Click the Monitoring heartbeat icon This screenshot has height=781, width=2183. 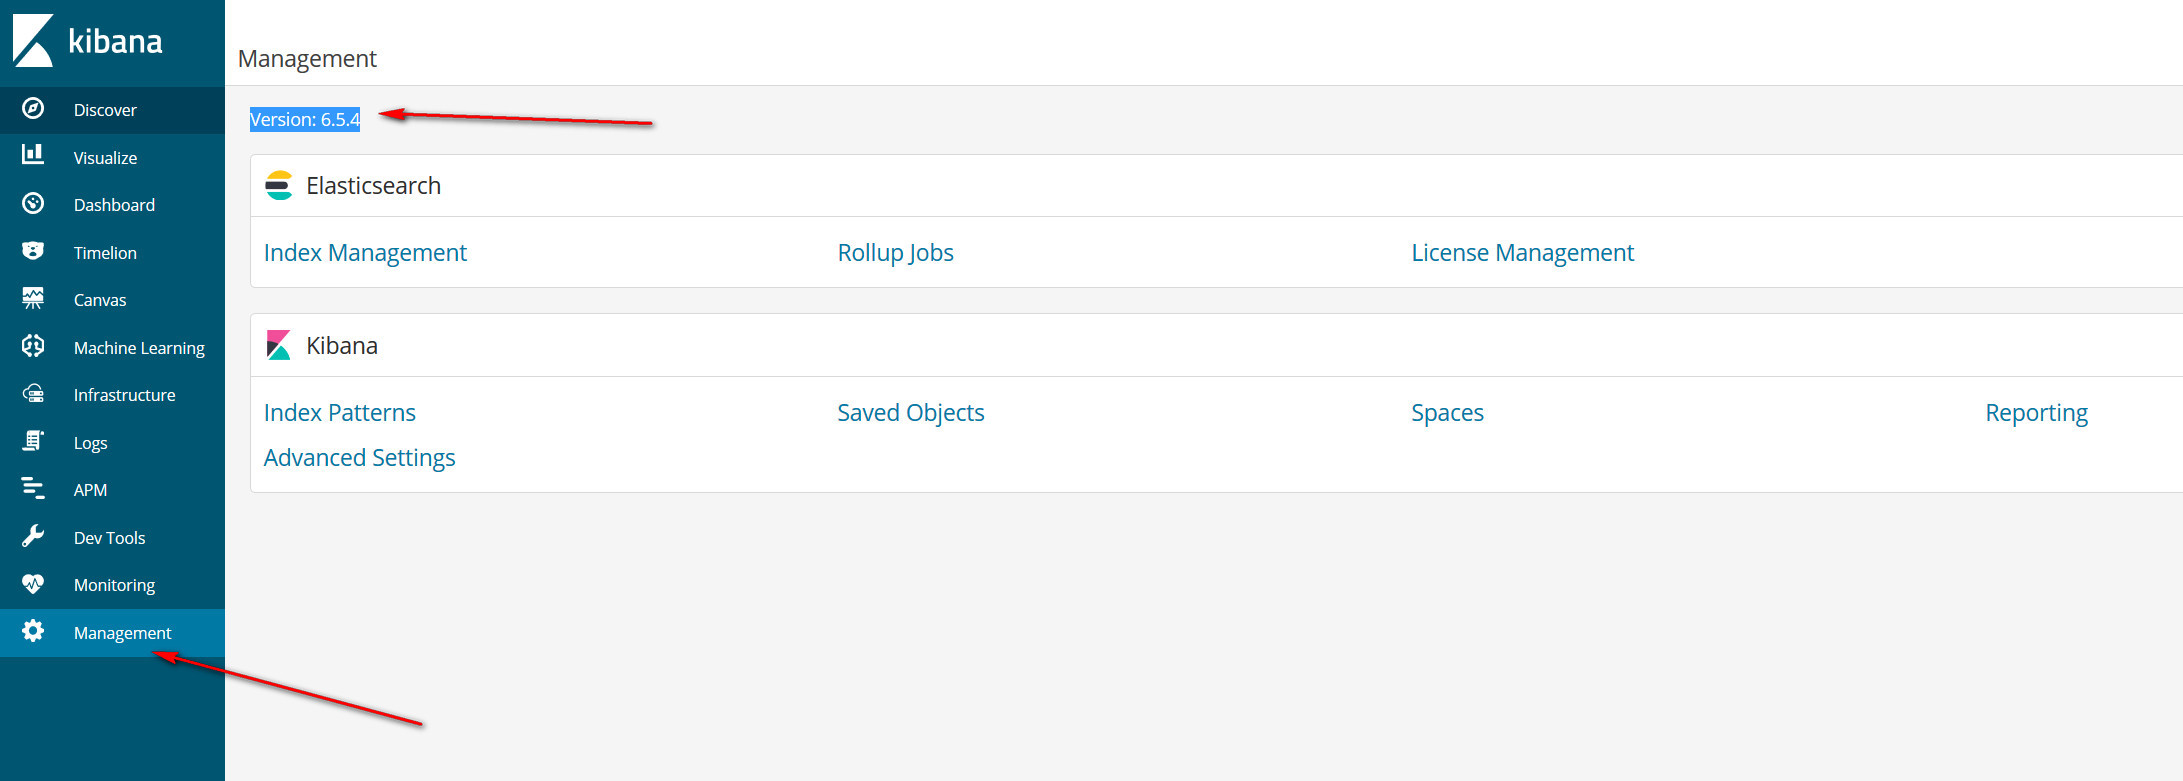[x=33, y=584]
